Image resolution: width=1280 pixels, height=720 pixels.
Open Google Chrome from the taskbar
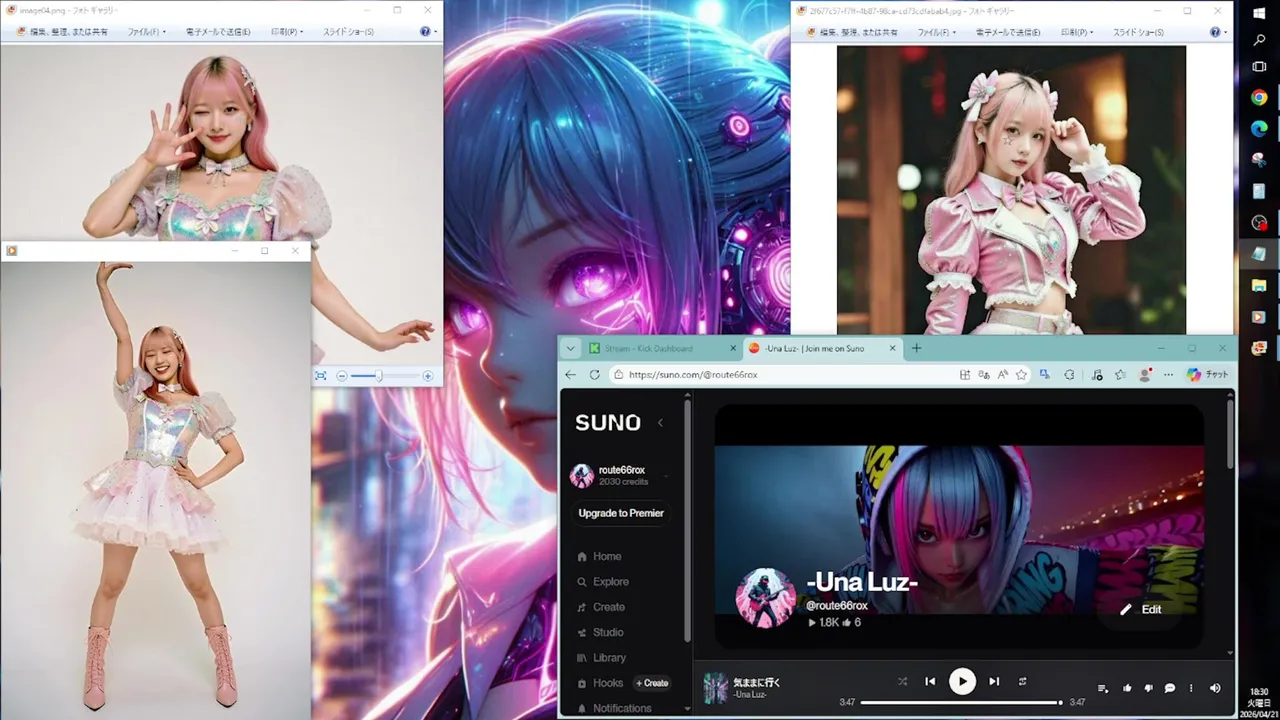pyautogui.click(x=1259, y=98)
